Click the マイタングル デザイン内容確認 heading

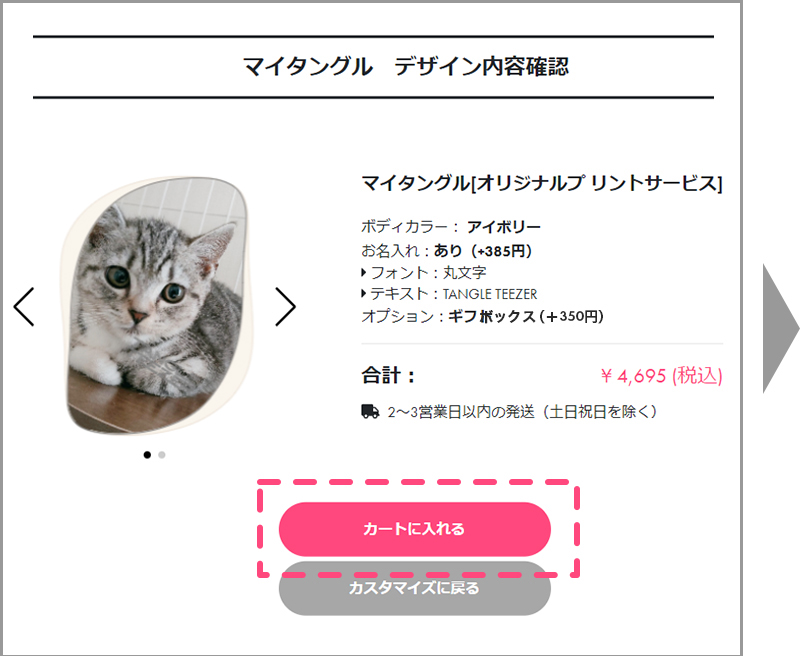[405, 67]
